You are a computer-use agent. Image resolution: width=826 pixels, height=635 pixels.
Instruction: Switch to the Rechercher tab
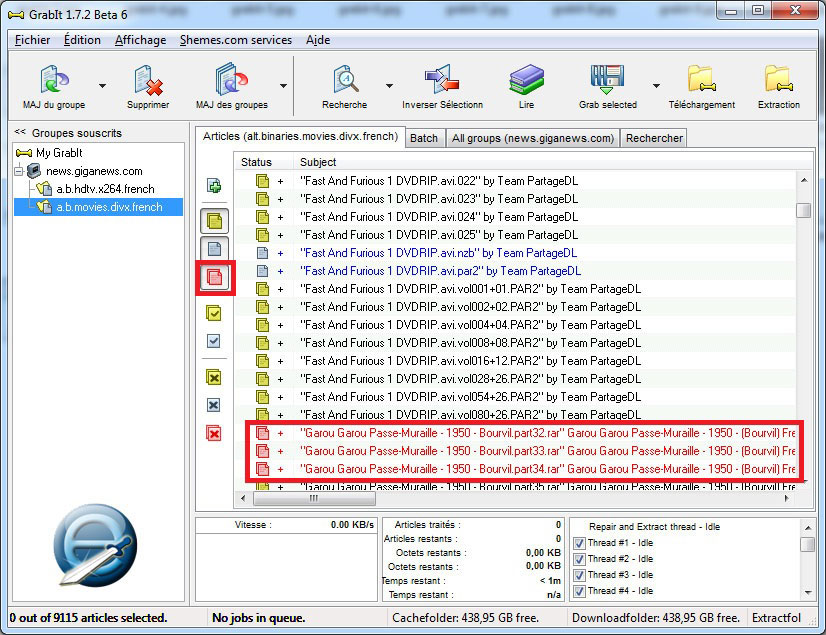(x=654, y=138)
